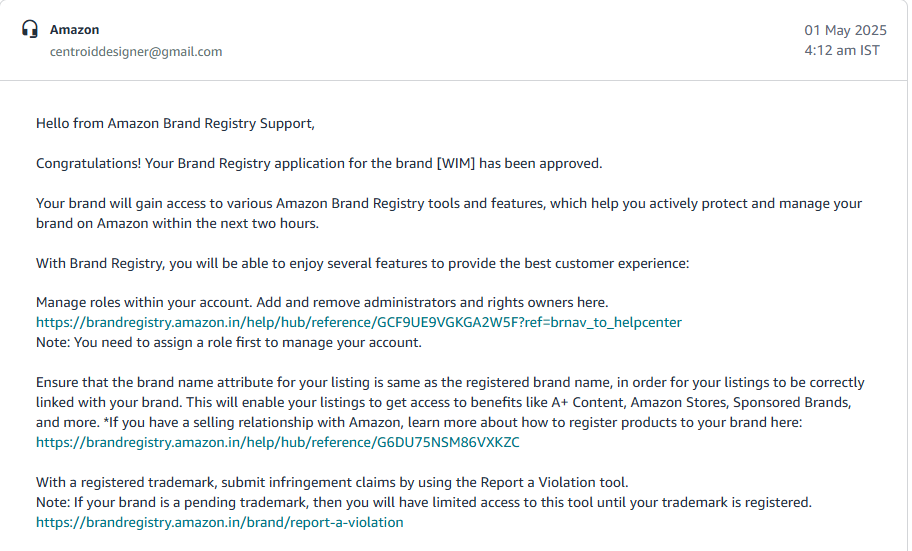Click the Congratulations approval sentence
Screen dimensions: 912x551
(x=319, y=163)
